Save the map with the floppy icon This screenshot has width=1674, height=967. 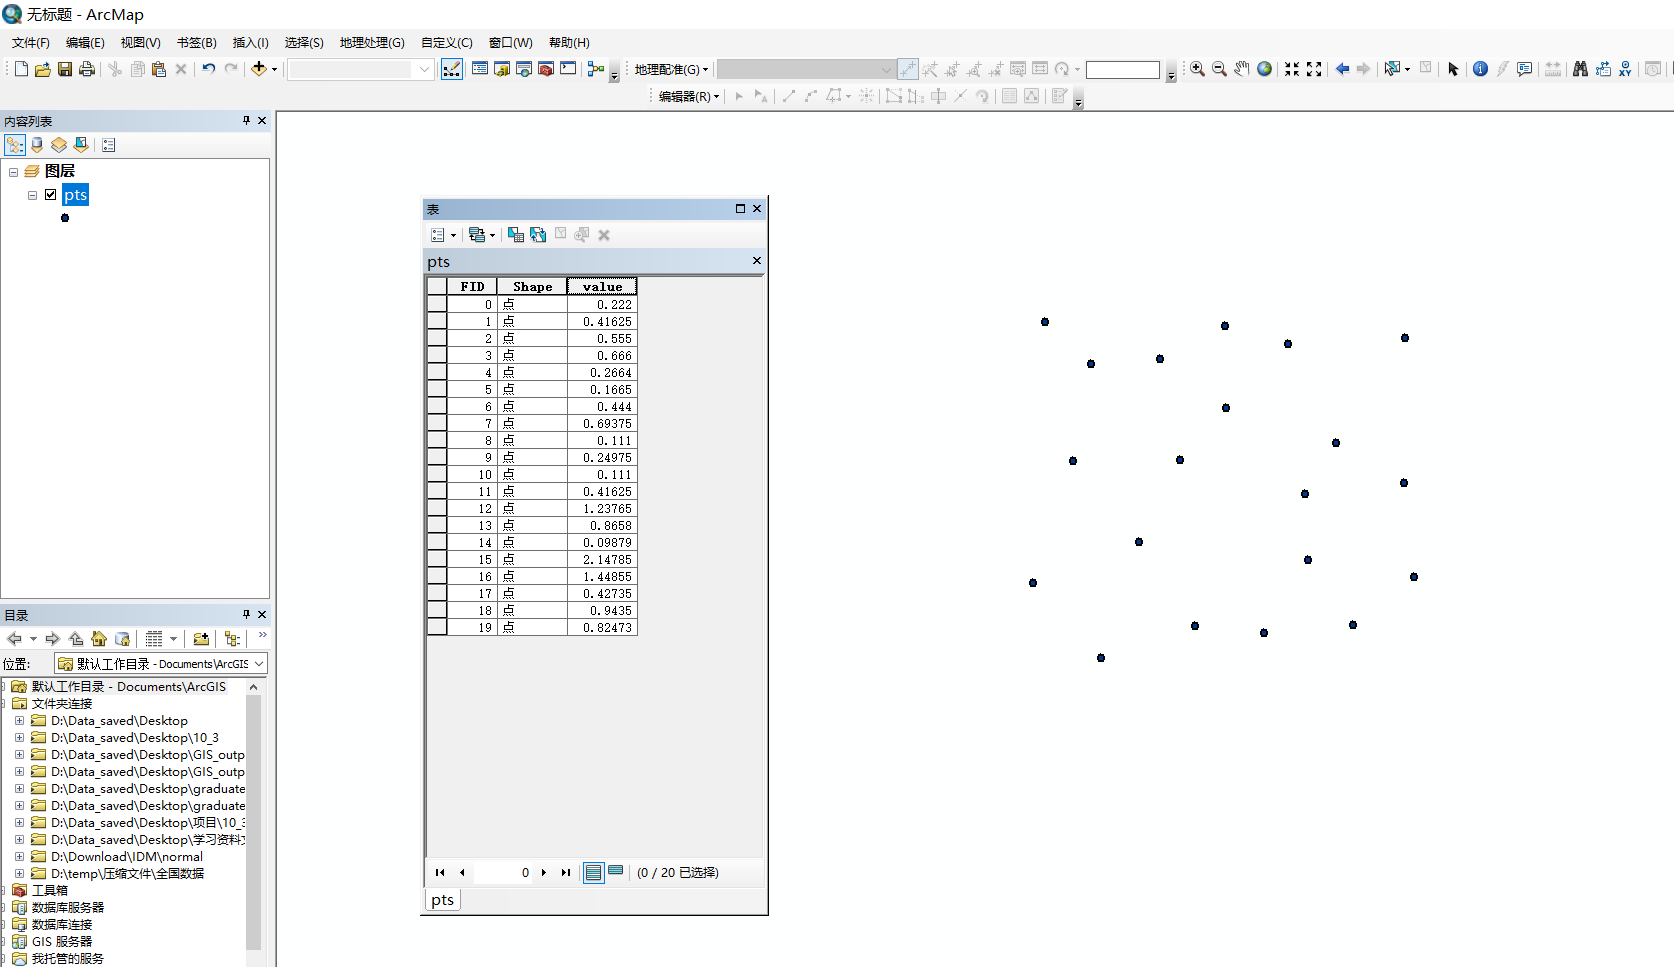[65, 69]
